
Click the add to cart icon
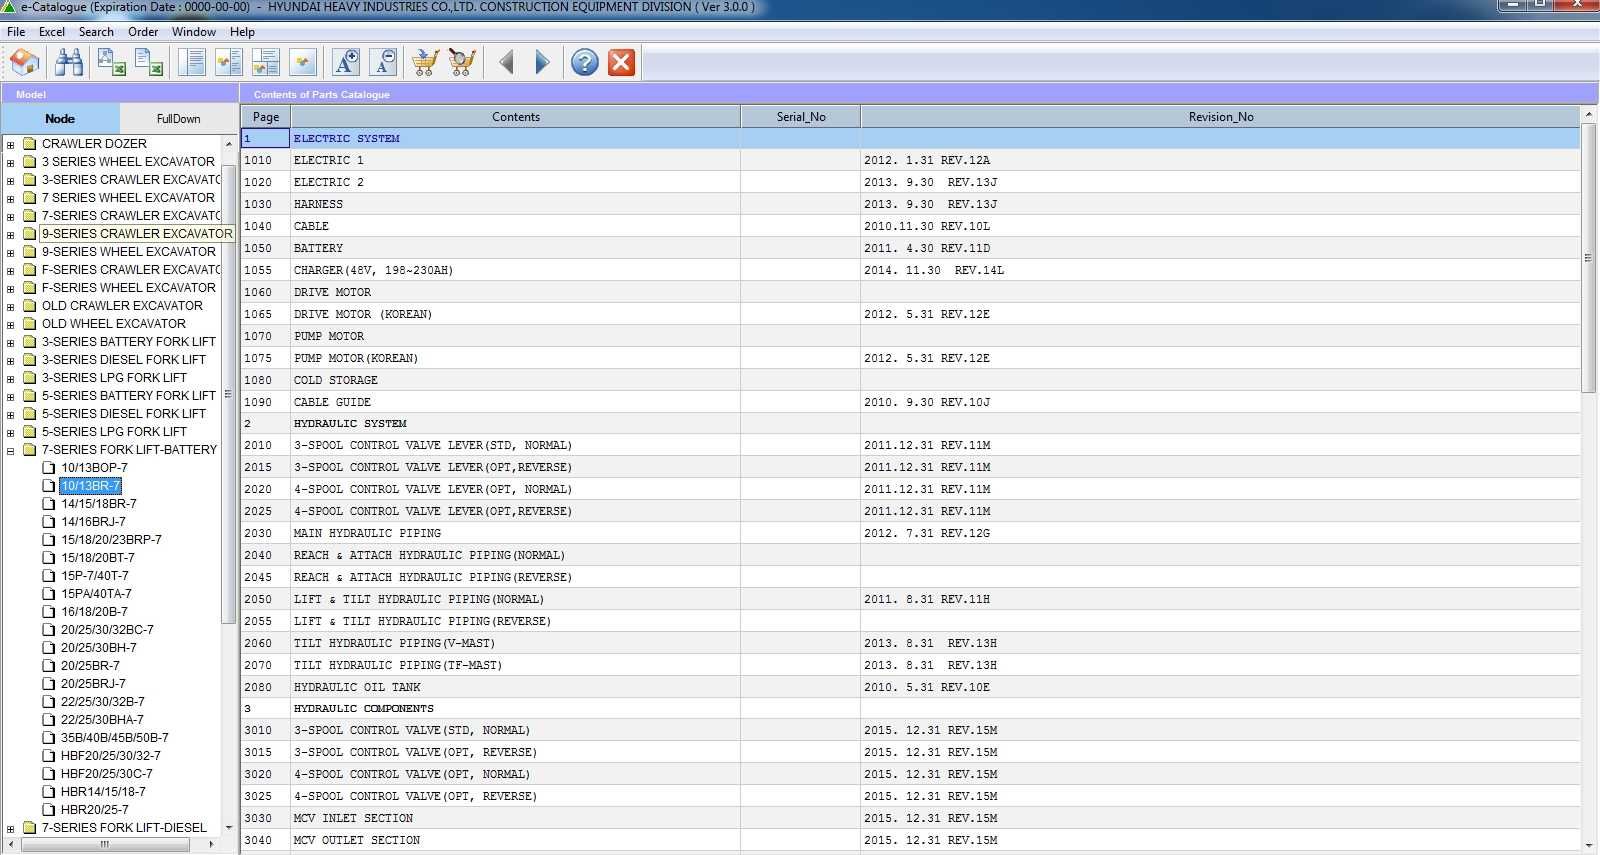[x=425, y=63]
